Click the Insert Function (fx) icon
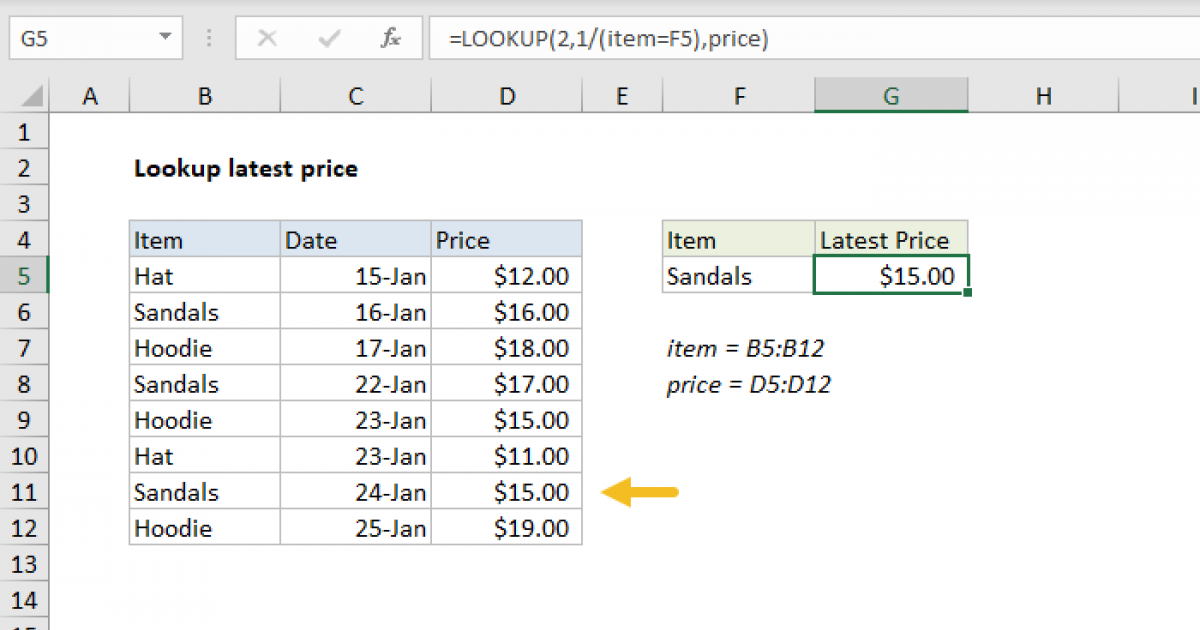This screenshot has width=1200, height=630. click(x=390, y=38)
